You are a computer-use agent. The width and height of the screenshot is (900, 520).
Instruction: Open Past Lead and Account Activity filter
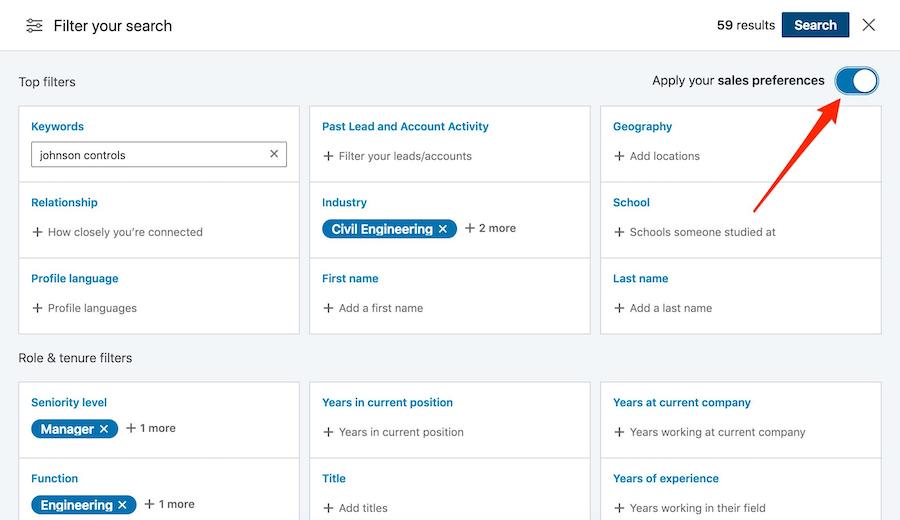tap(405, 127)
